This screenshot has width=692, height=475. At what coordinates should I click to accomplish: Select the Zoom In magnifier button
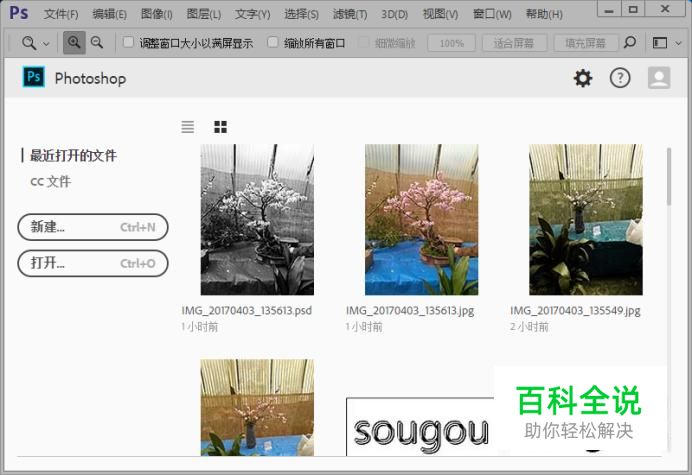[x=74, y=43]
